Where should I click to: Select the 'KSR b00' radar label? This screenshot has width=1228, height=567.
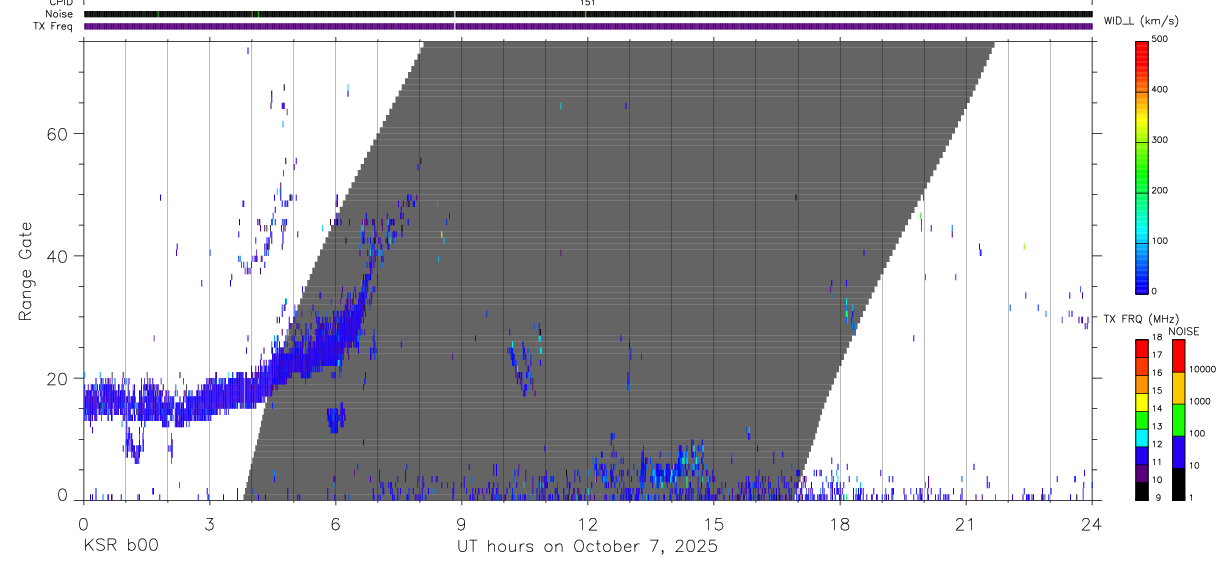pos(120,547)
